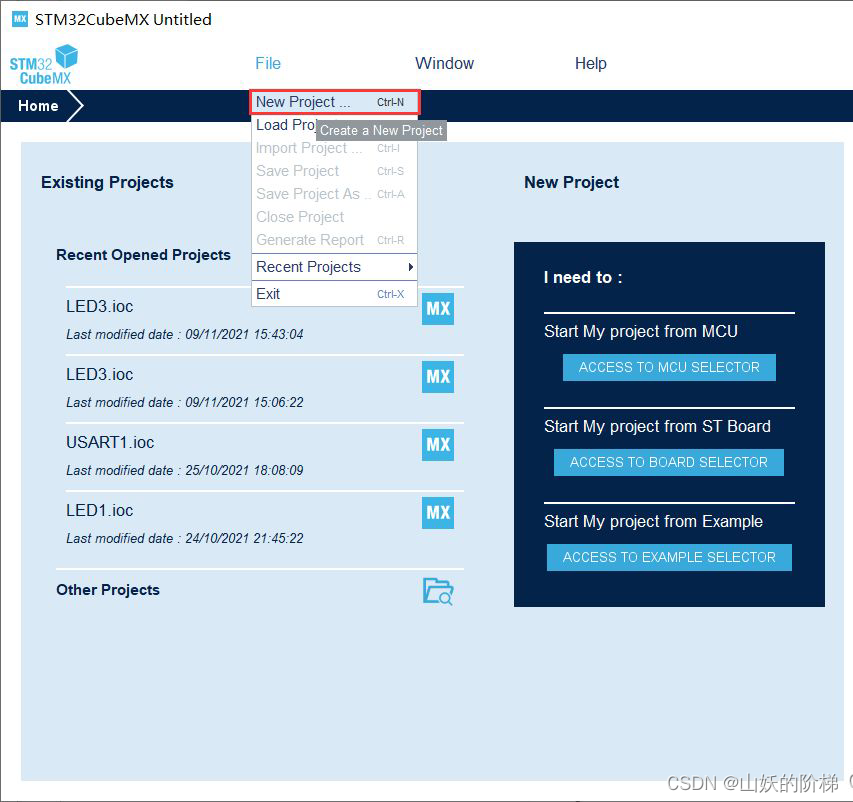Click the LED1.ioc project name
Image resolution: width=853 pixels, height=802 pixels.
tap(100, 510)
